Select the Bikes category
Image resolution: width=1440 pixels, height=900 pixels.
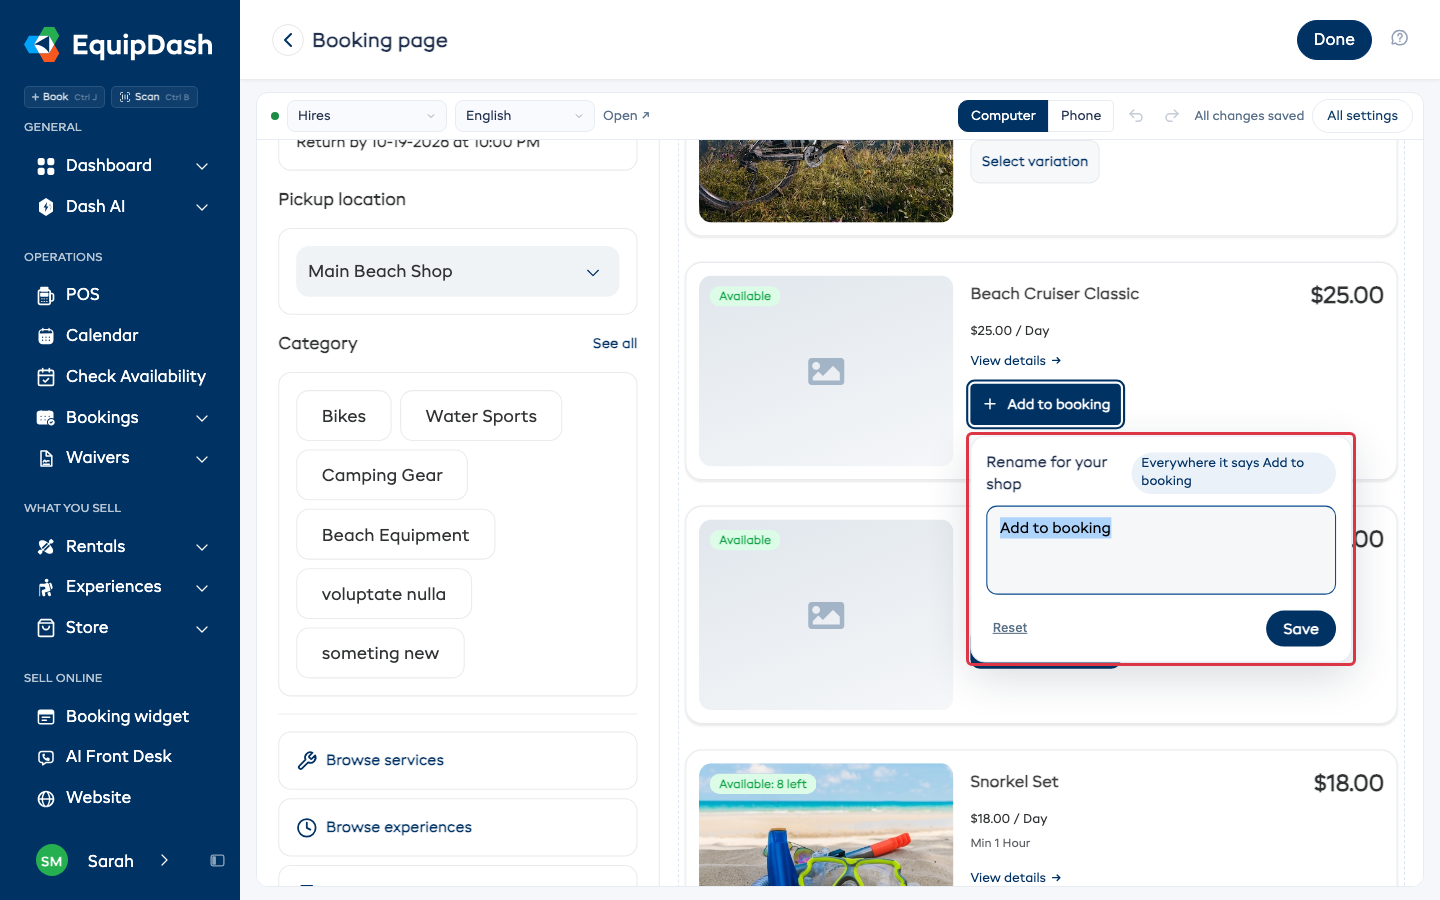[344, 416]
